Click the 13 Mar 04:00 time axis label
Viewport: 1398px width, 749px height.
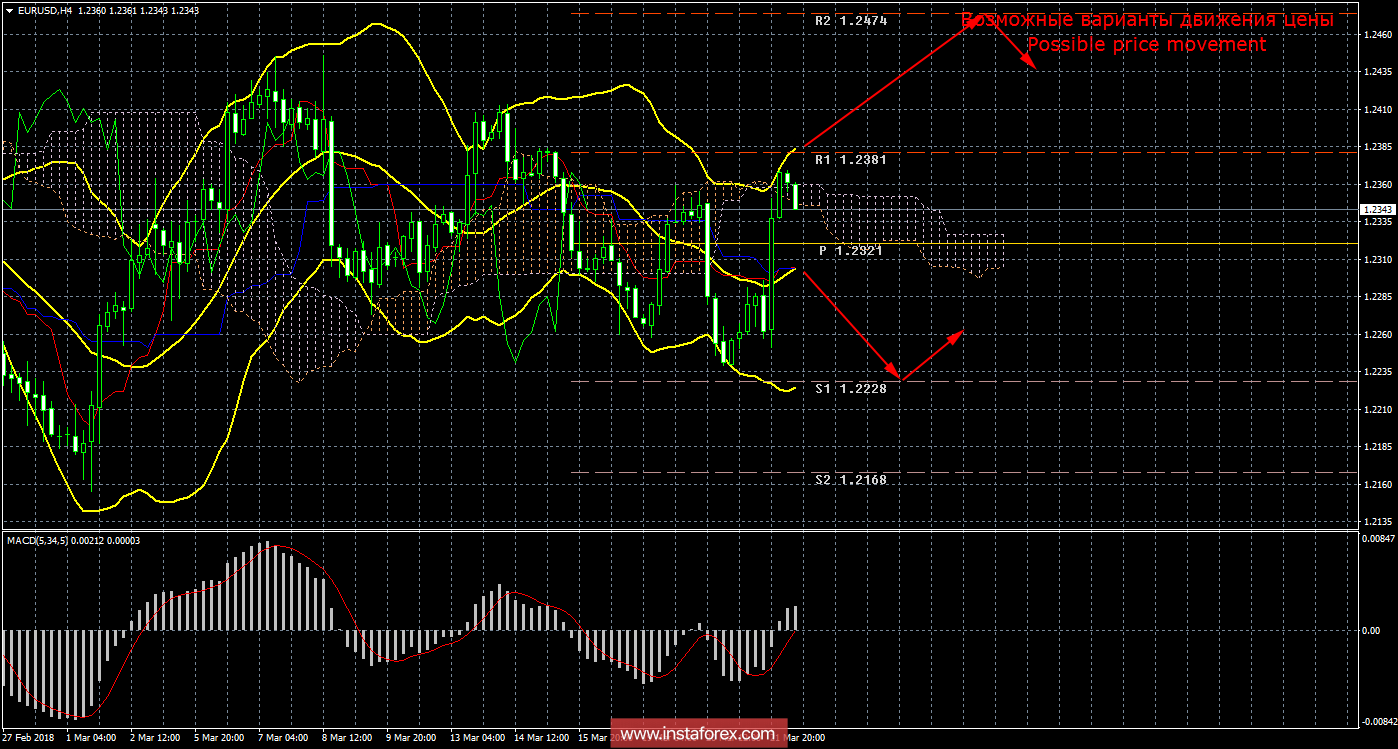pos(476,738)
